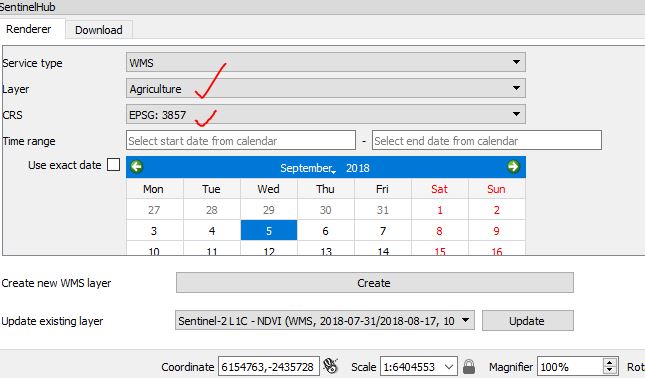Click the Create button

pos(374,283)
